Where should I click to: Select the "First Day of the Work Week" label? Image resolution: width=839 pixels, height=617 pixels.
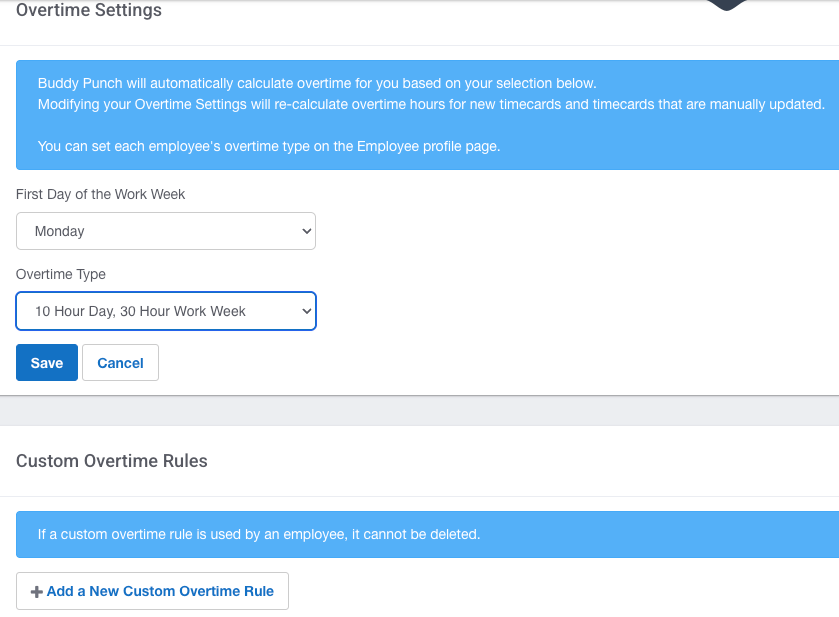101,194
